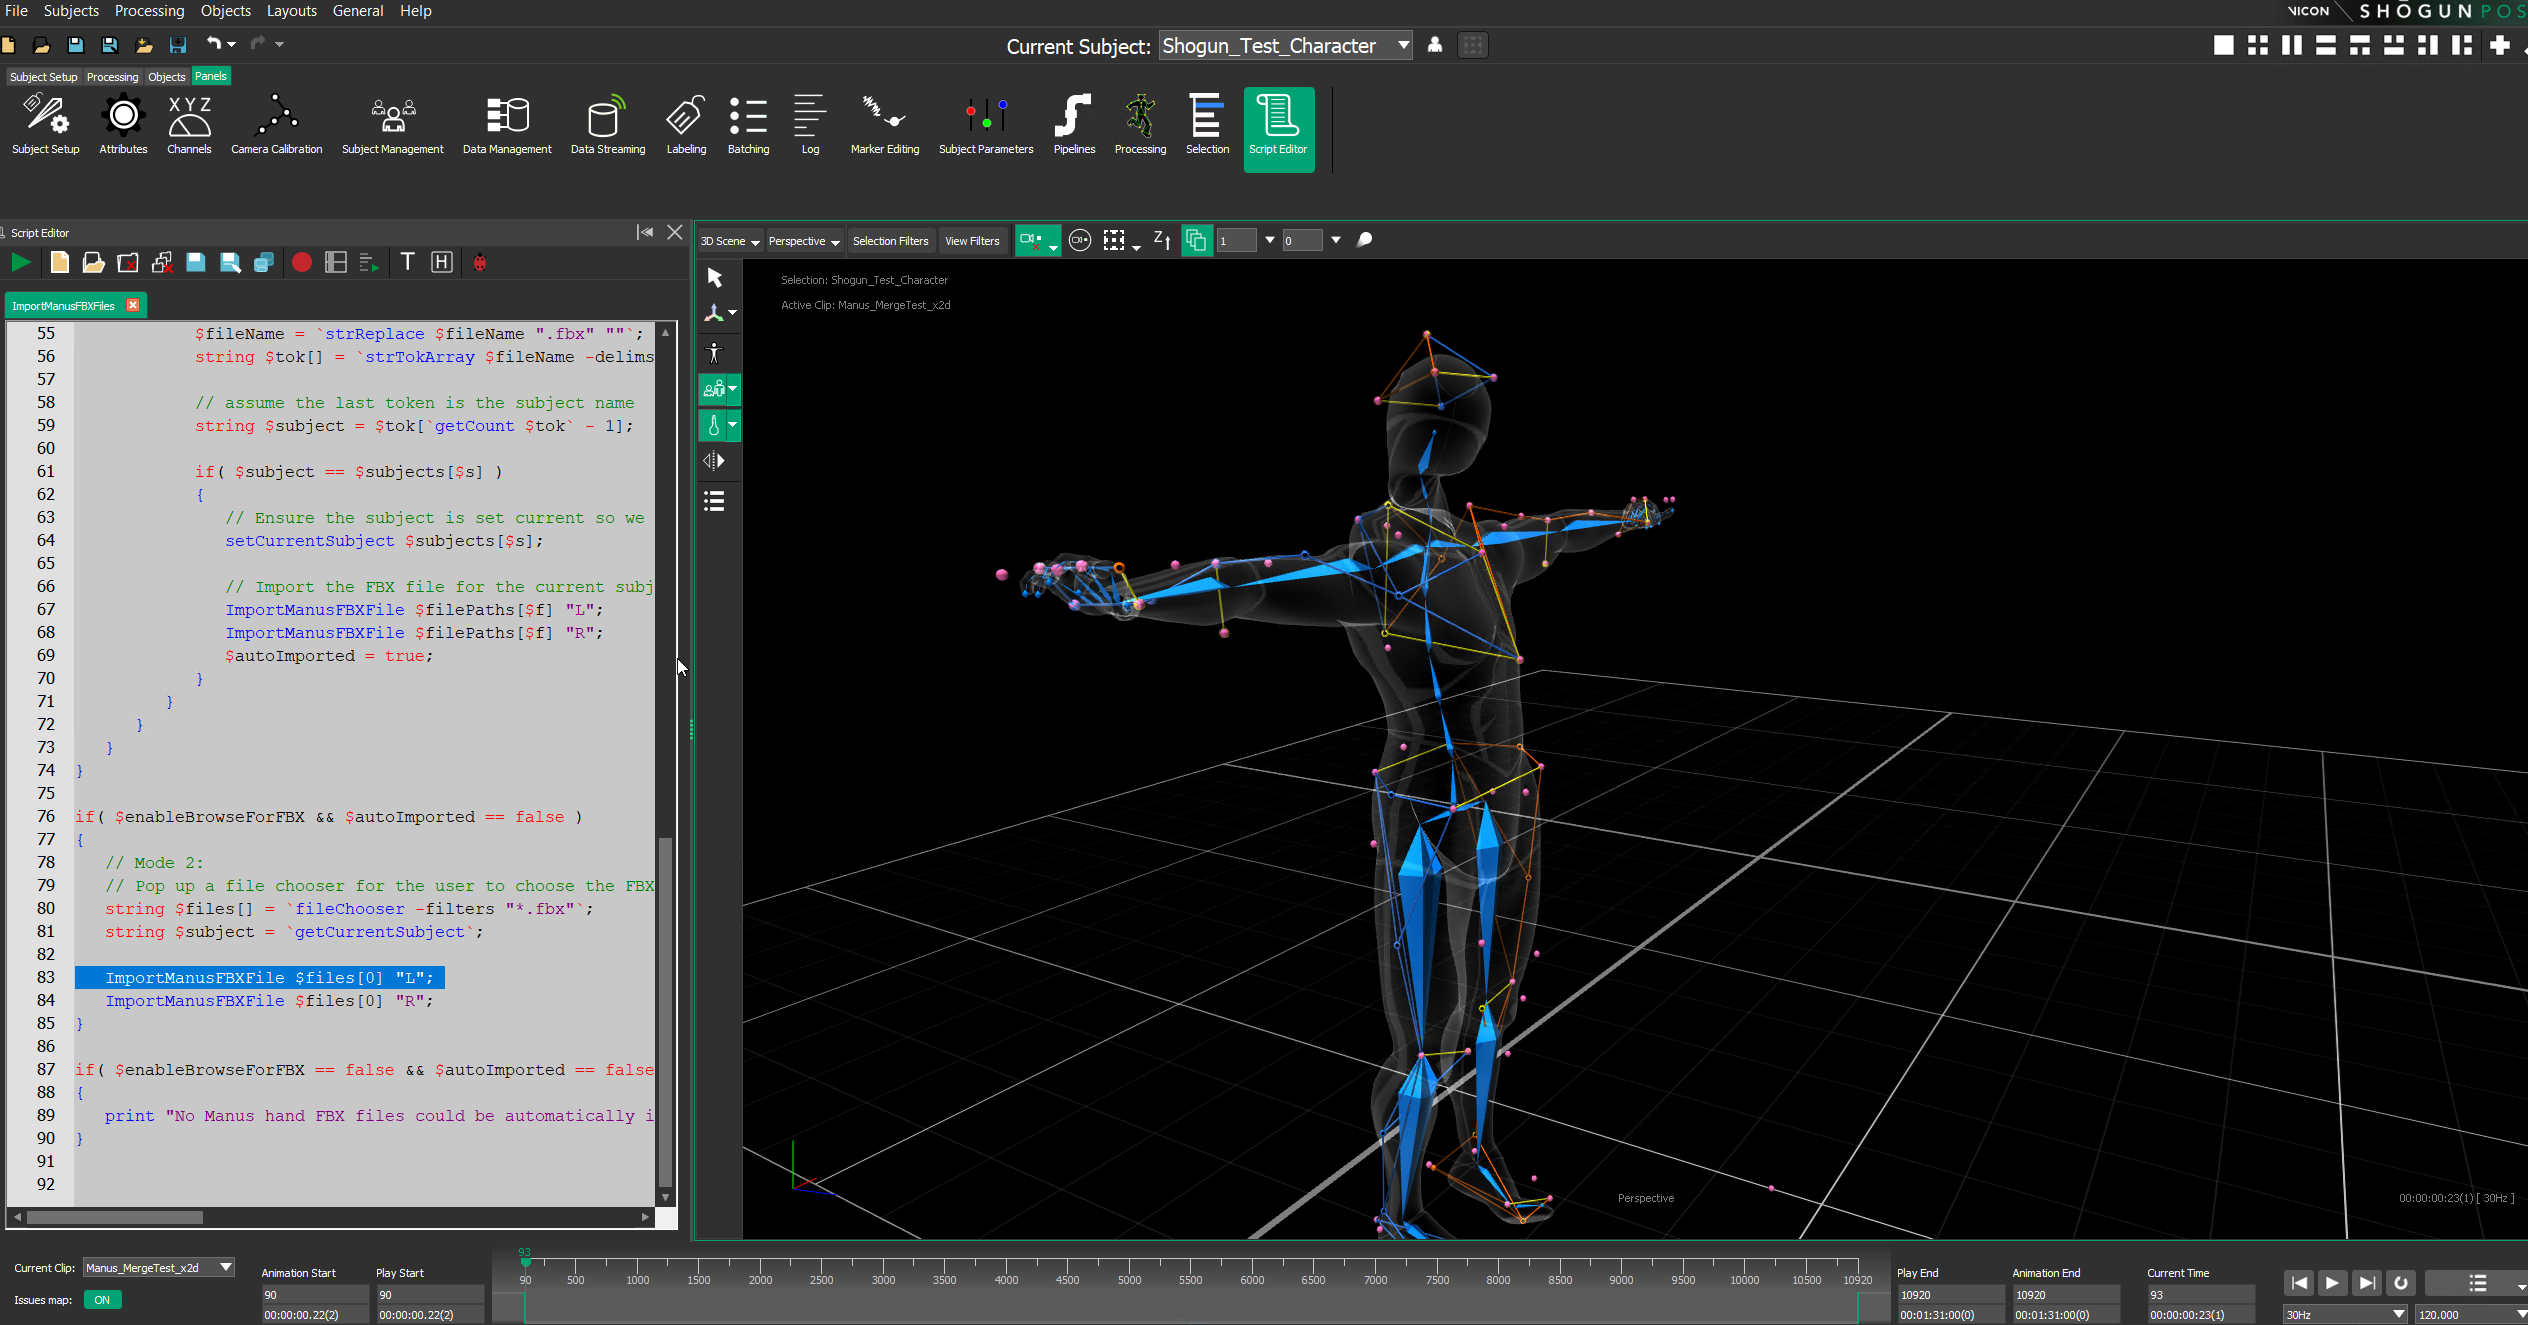
Task: Click the Selection Filters button
Action: (890, 241)
